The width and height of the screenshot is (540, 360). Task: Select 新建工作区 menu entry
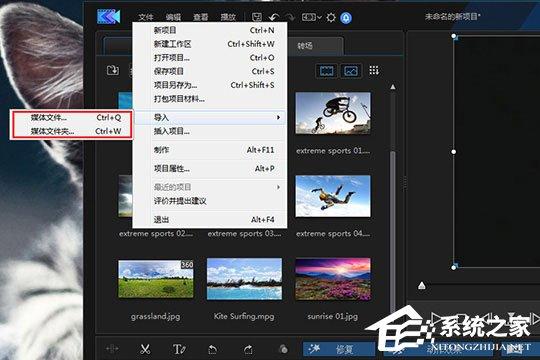click(210, 44)
